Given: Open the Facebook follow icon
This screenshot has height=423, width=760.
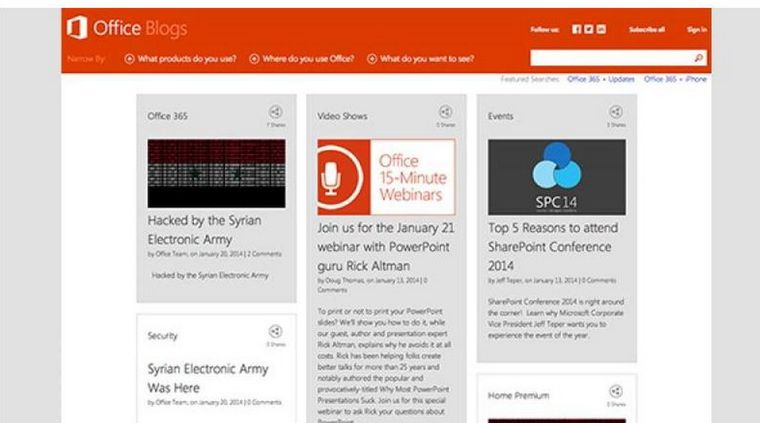Looking at the screenshot, I should pyautogui.click(x=576, y=30).
